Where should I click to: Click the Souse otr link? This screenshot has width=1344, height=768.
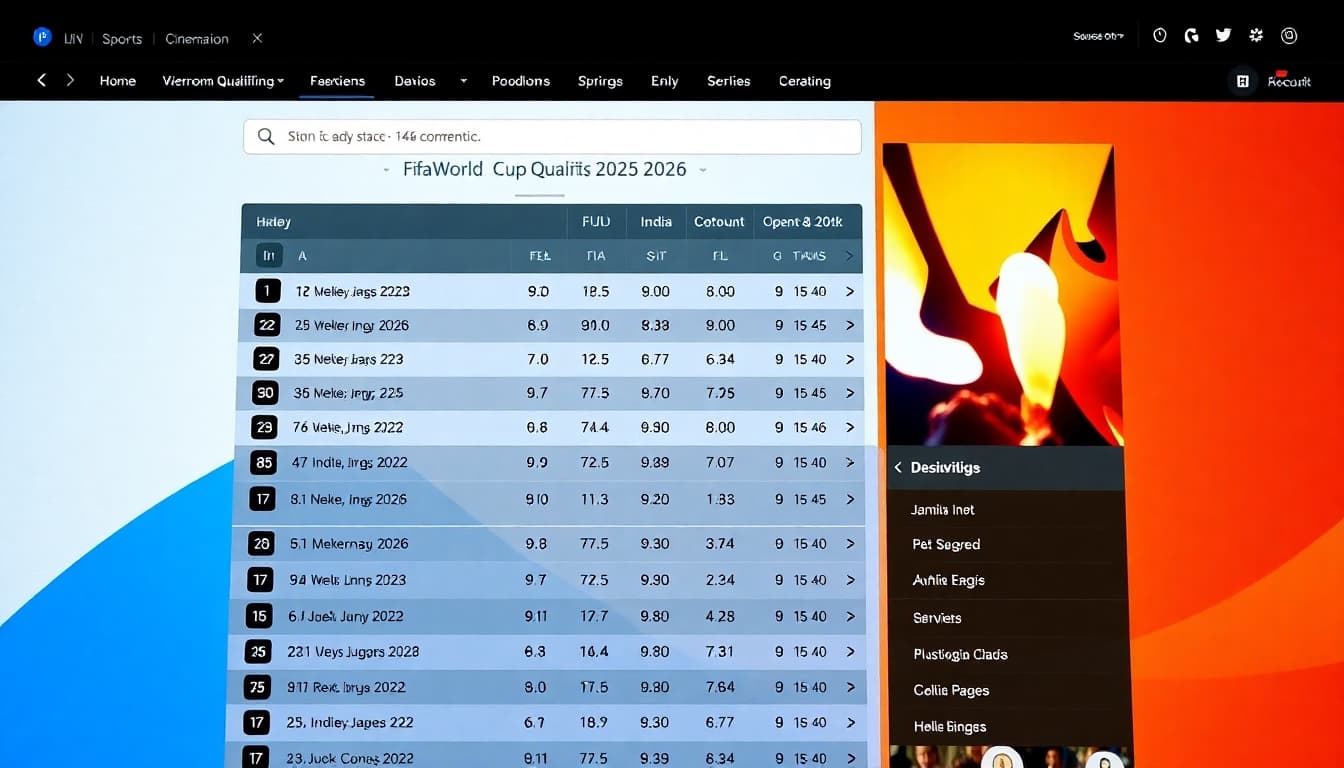(1098, 36)
